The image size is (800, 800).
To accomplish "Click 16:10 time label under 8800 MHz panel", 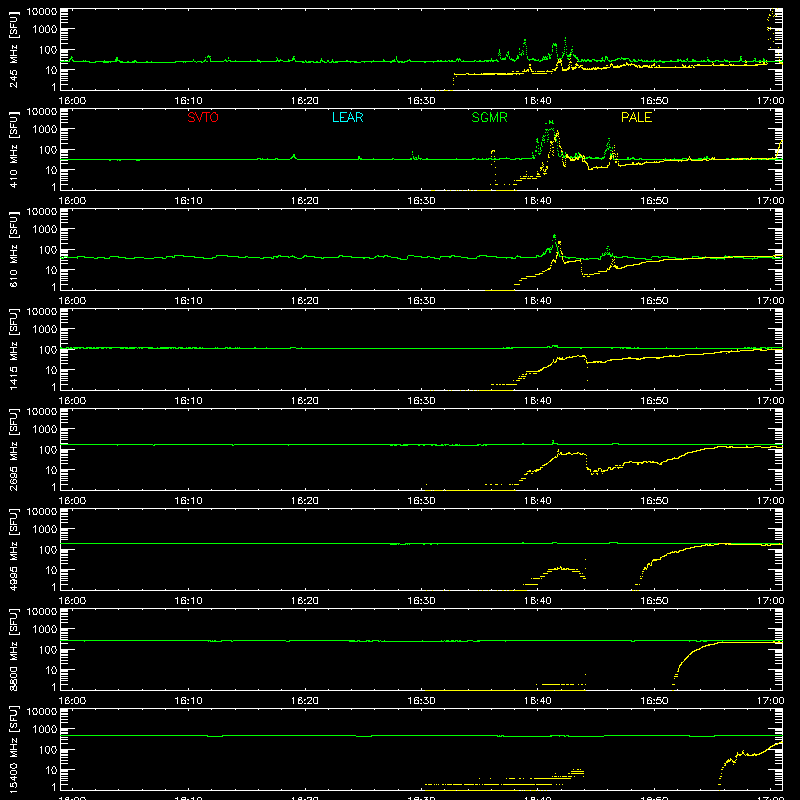I will pos(188,701).
